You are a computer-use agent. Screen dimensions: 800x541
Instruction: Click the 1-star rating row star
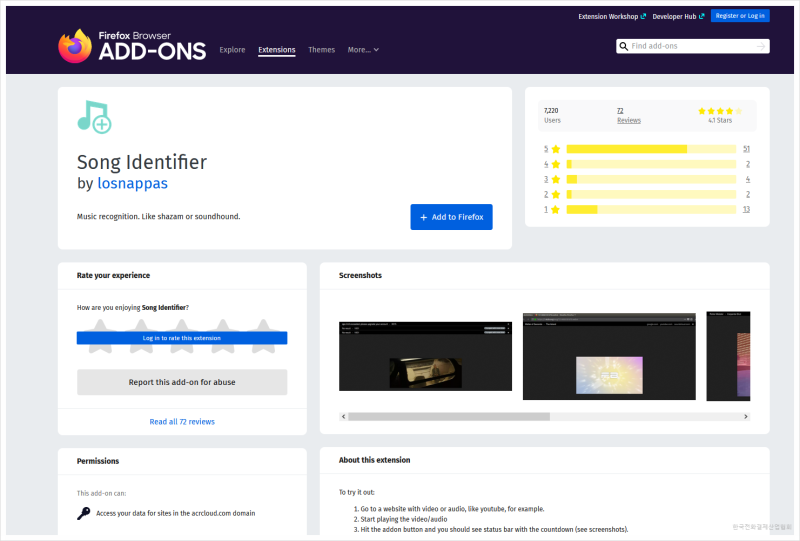pos(556,209)
